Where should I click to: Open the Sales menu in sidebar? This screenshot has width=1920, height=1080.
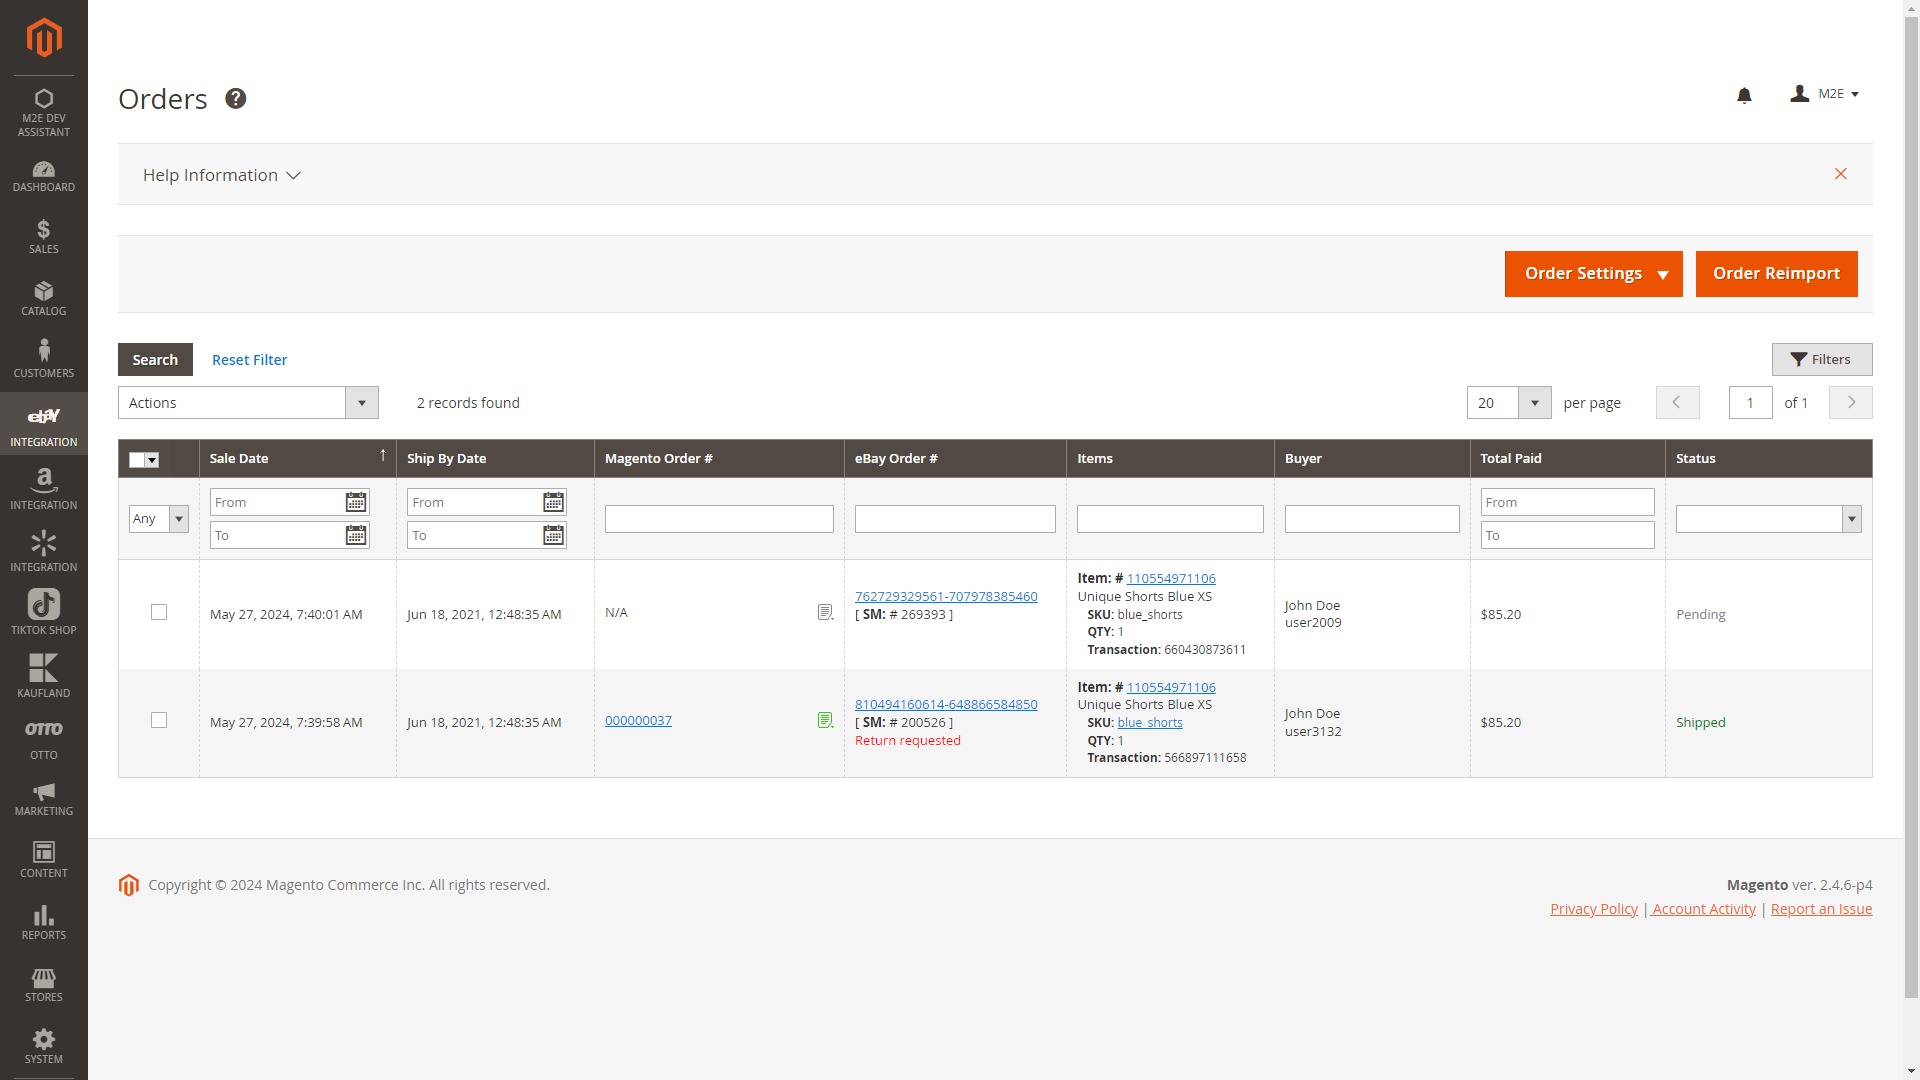(43, 236)
